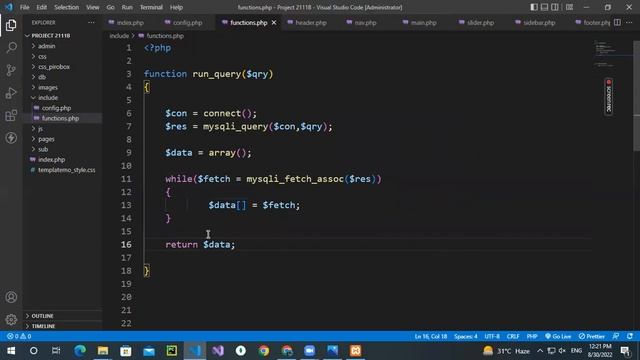Switch to the header.php tab
Viewport: 640px width, 360px height.
pos(311,22)
